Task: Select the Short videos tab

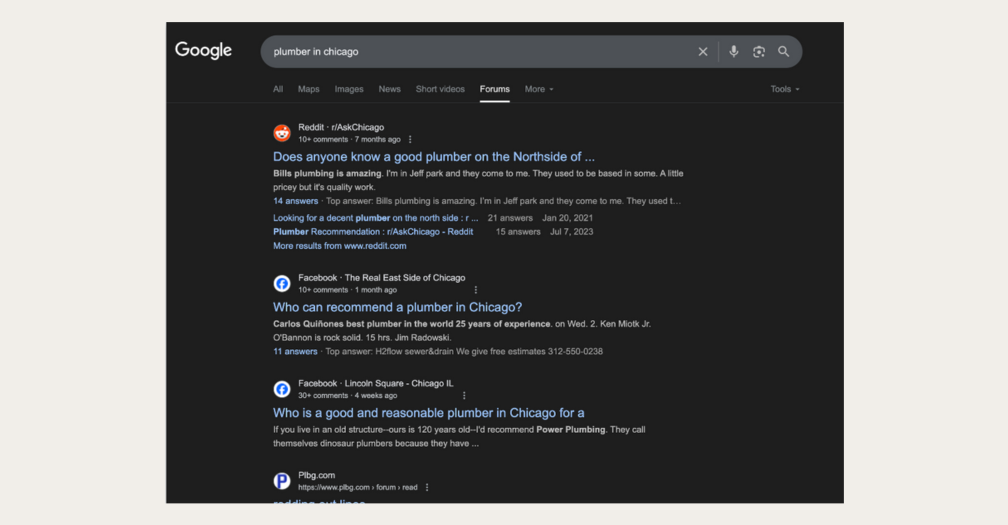Action: (x=440, y=89)
